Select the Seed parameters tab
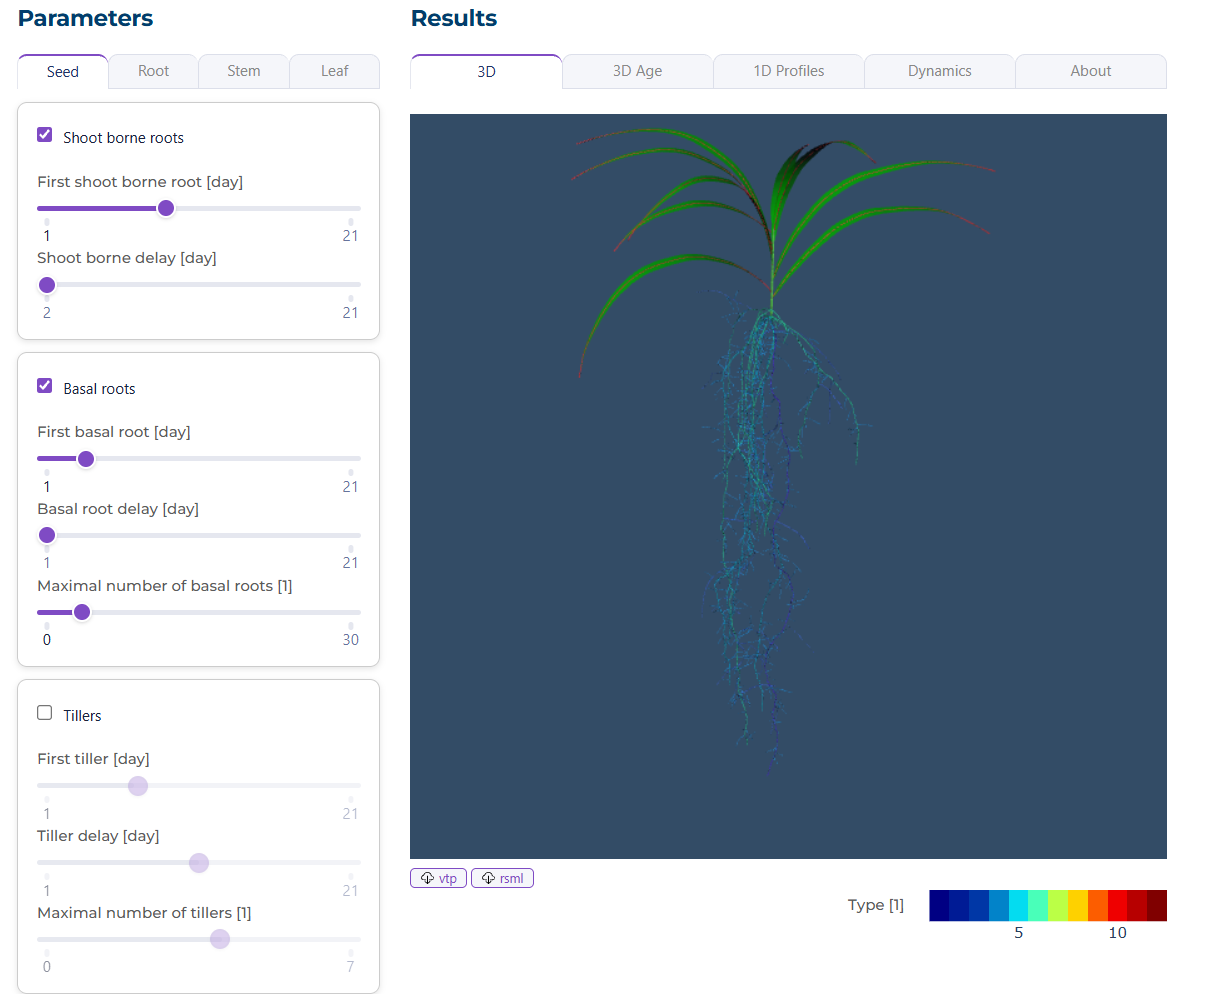The width and height of the screenshot is (1228, 1008). click(x=62, y=71)
